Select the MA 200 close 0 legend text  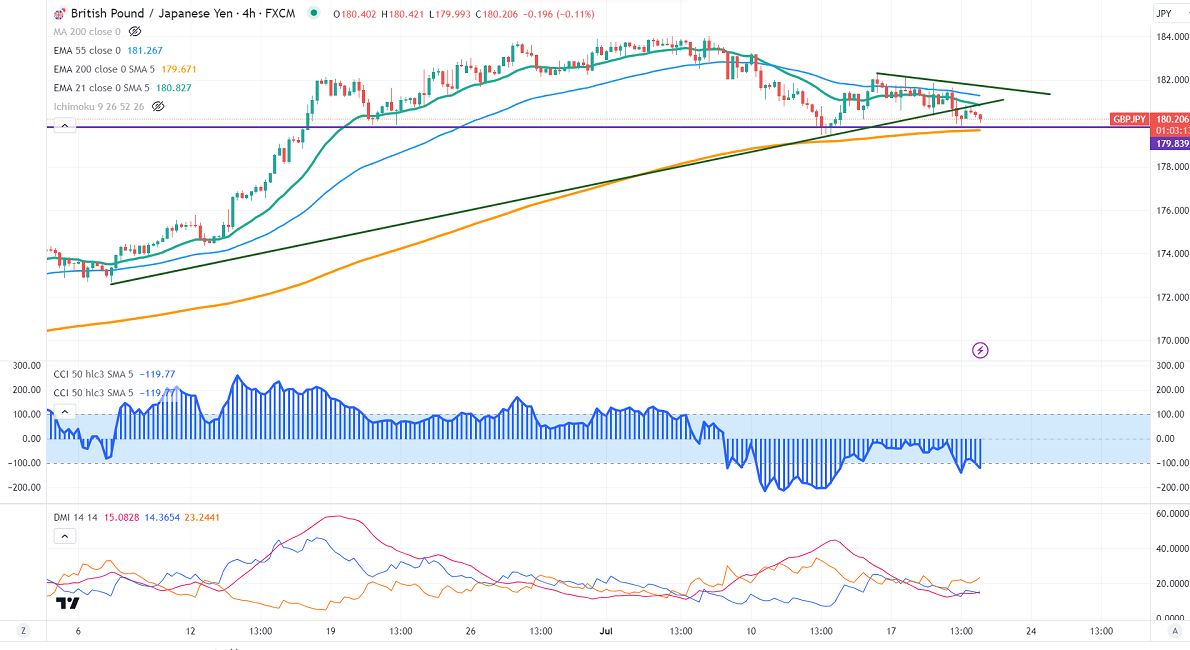pos(87,32)
